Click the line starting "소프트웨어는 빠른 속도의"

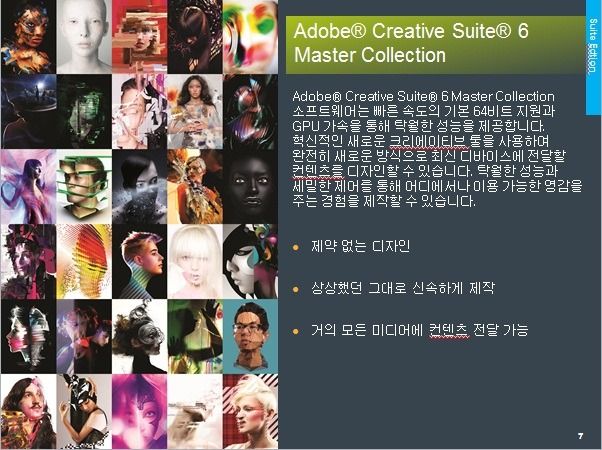click(x=423, y=111)
